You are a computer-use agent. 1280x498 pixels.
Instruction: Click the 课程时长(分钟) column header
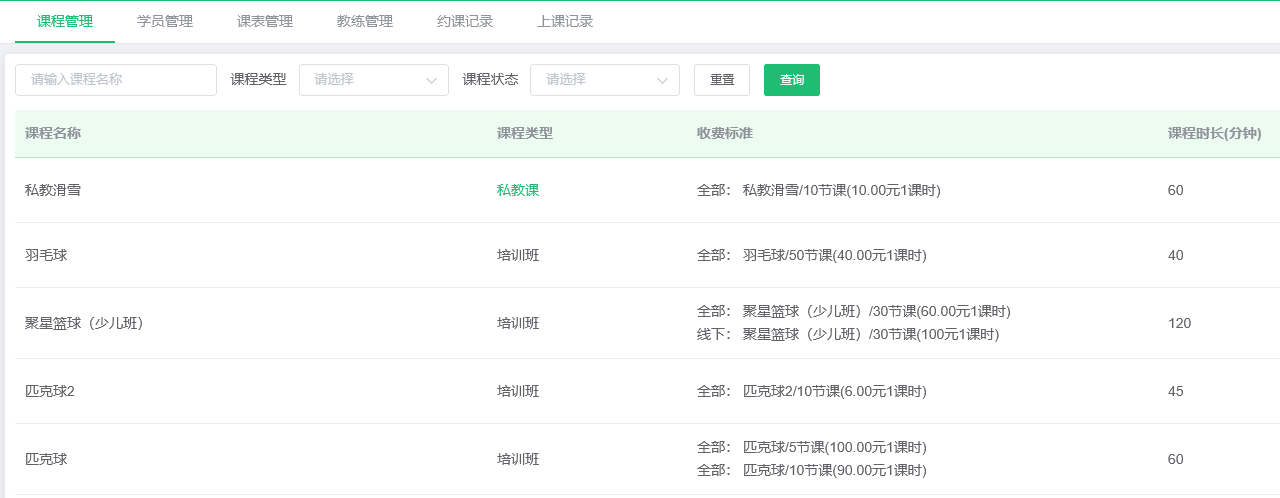(1215, 133)
